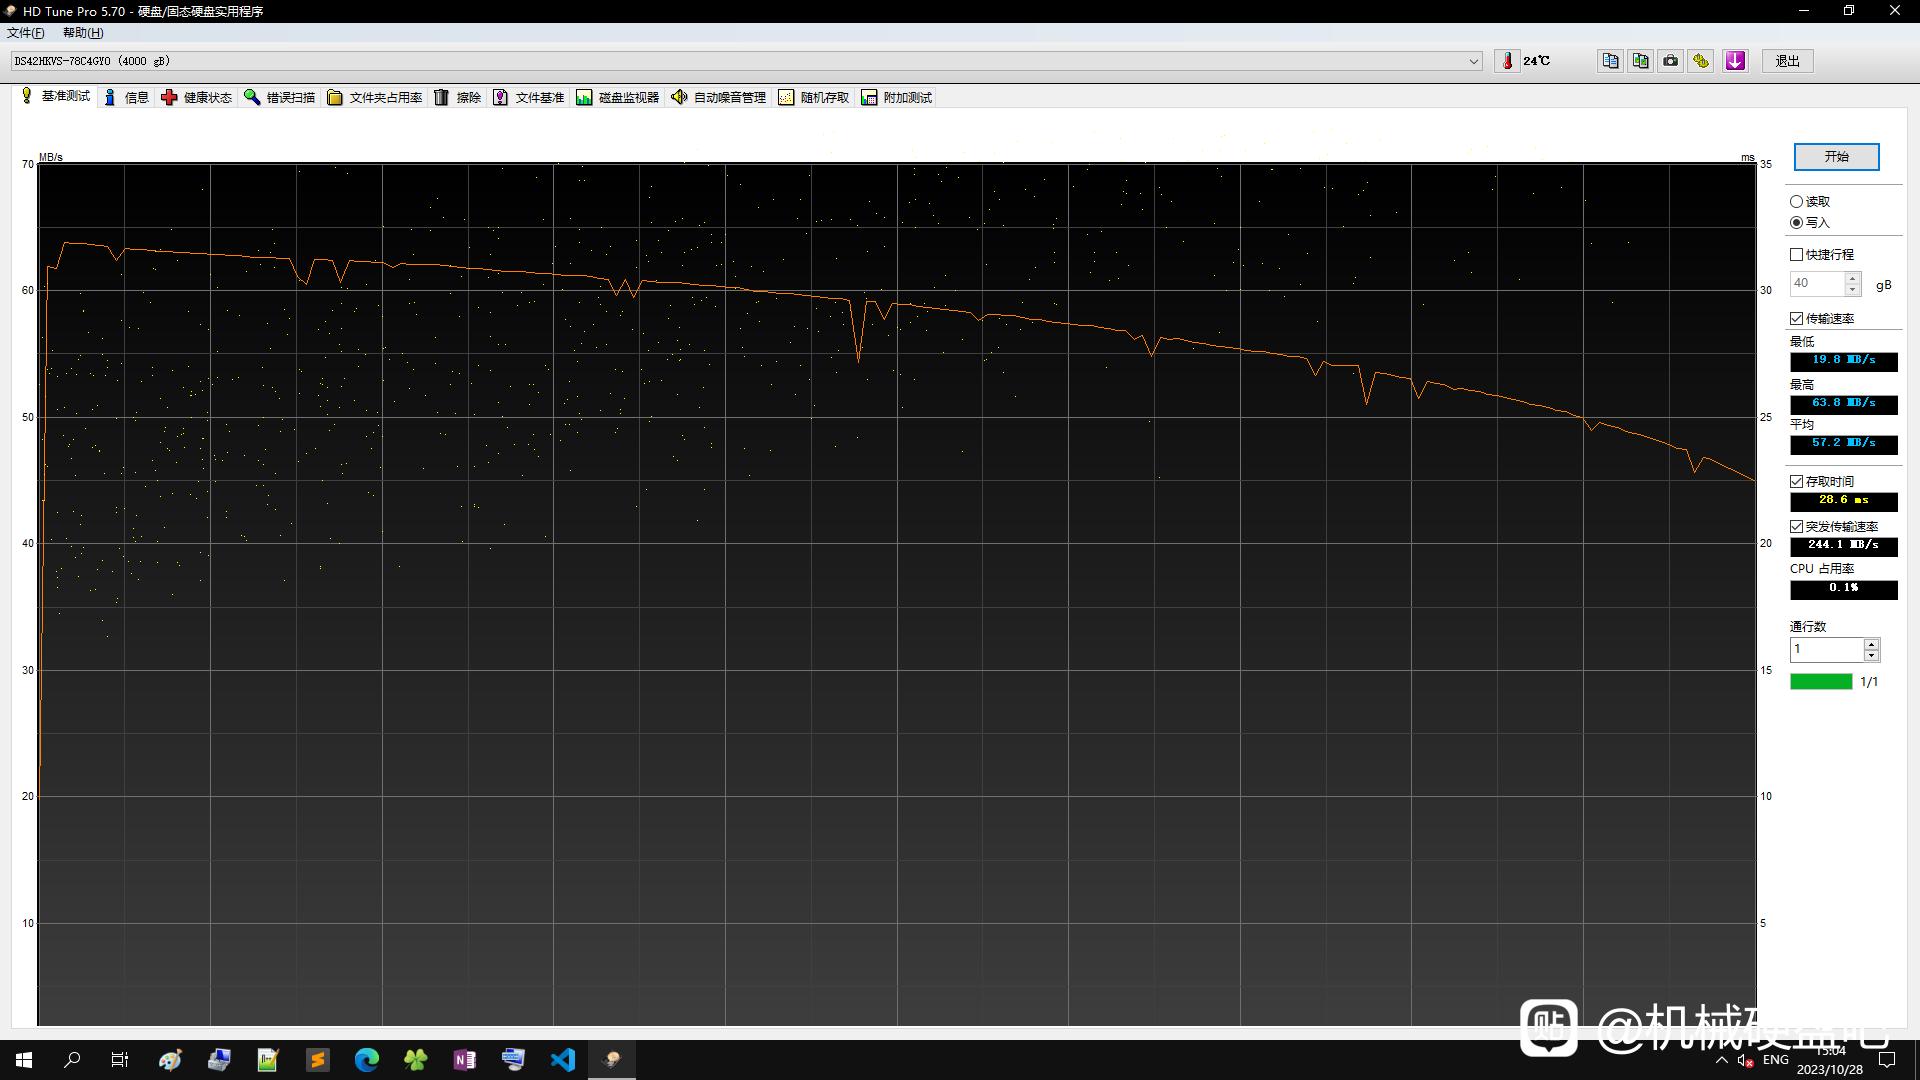Click the 19.8 MB/s minimum value
The width and height of the screenshot is (1920, 1080).
click(x=1843, y=360)
